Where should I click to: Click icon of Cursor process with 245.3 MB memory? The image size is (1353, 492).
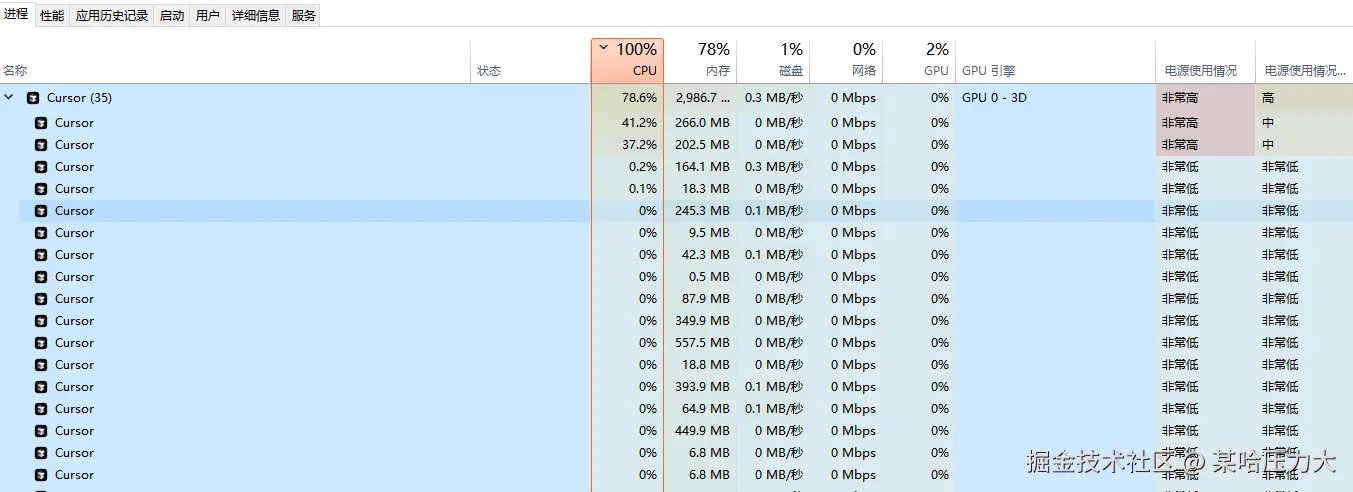coord(41,211)
